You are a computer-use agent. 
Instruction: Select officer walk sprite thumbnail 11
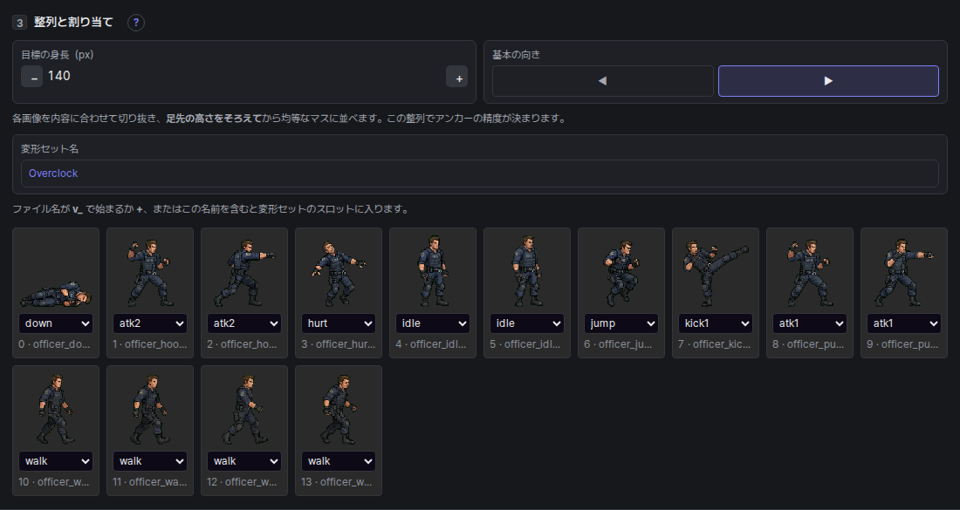[x=150, y=410]
